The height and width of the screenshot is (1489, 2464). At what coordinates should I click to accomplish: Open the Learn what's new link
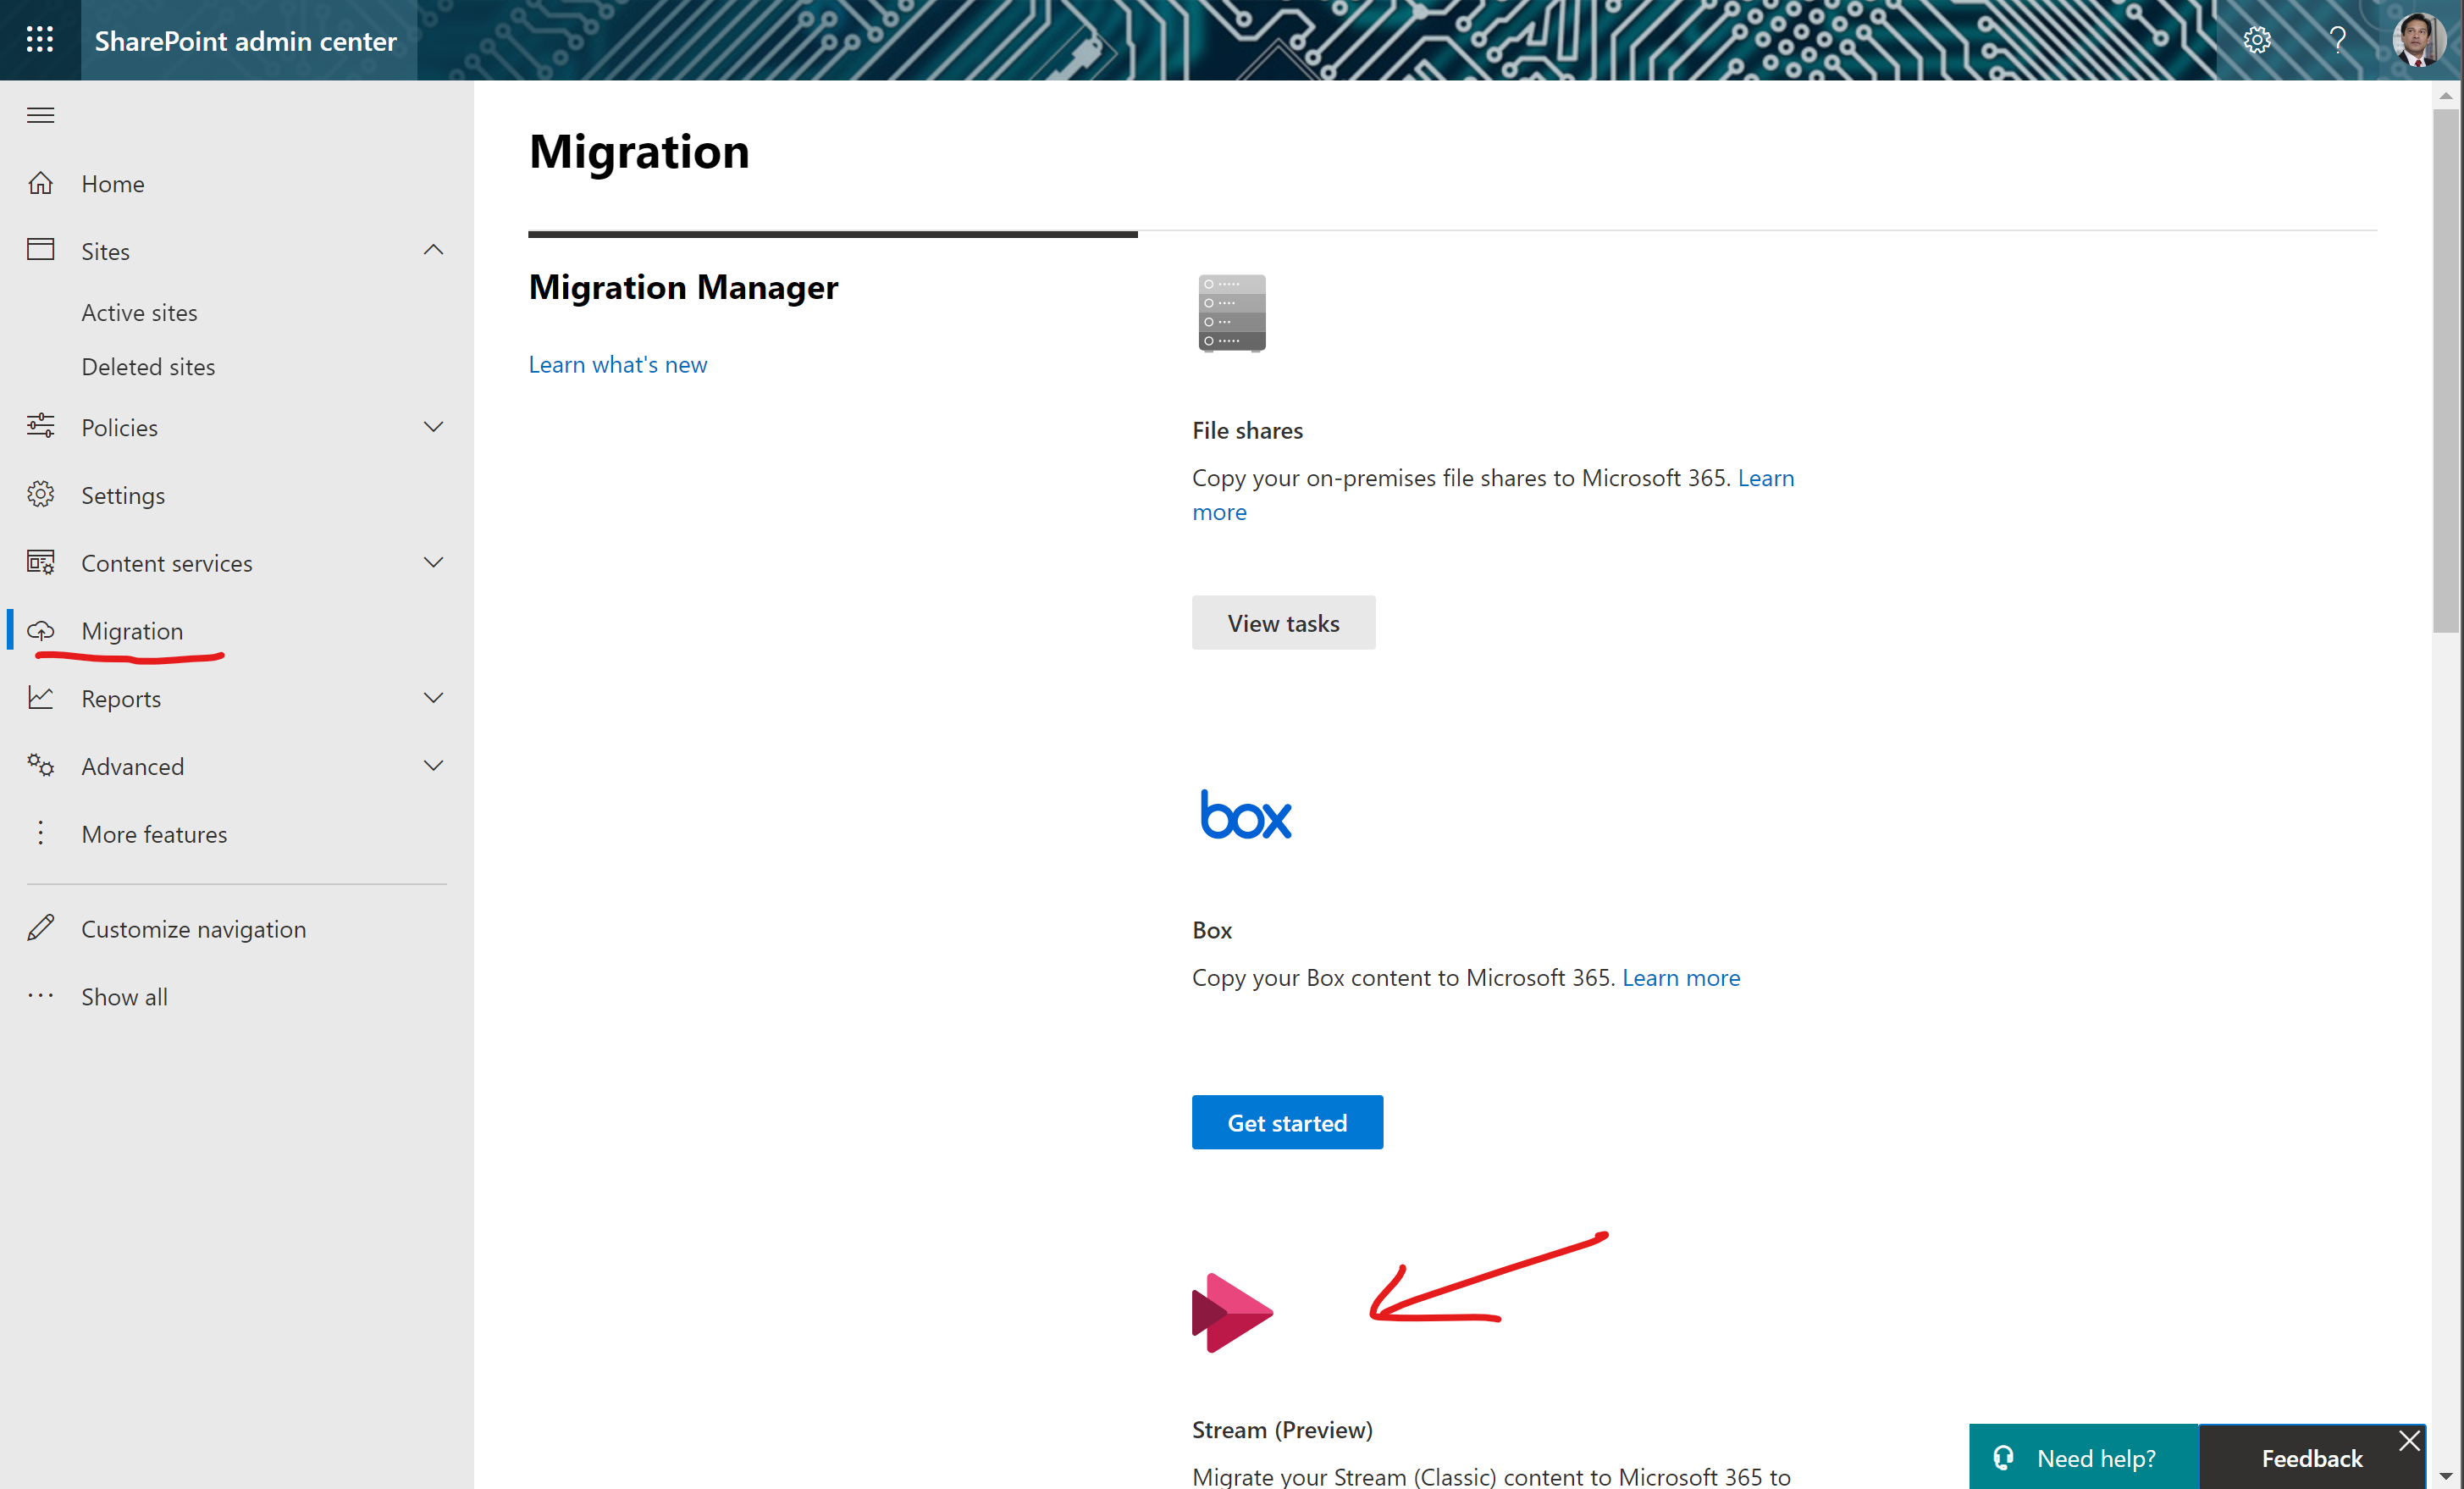617,364
